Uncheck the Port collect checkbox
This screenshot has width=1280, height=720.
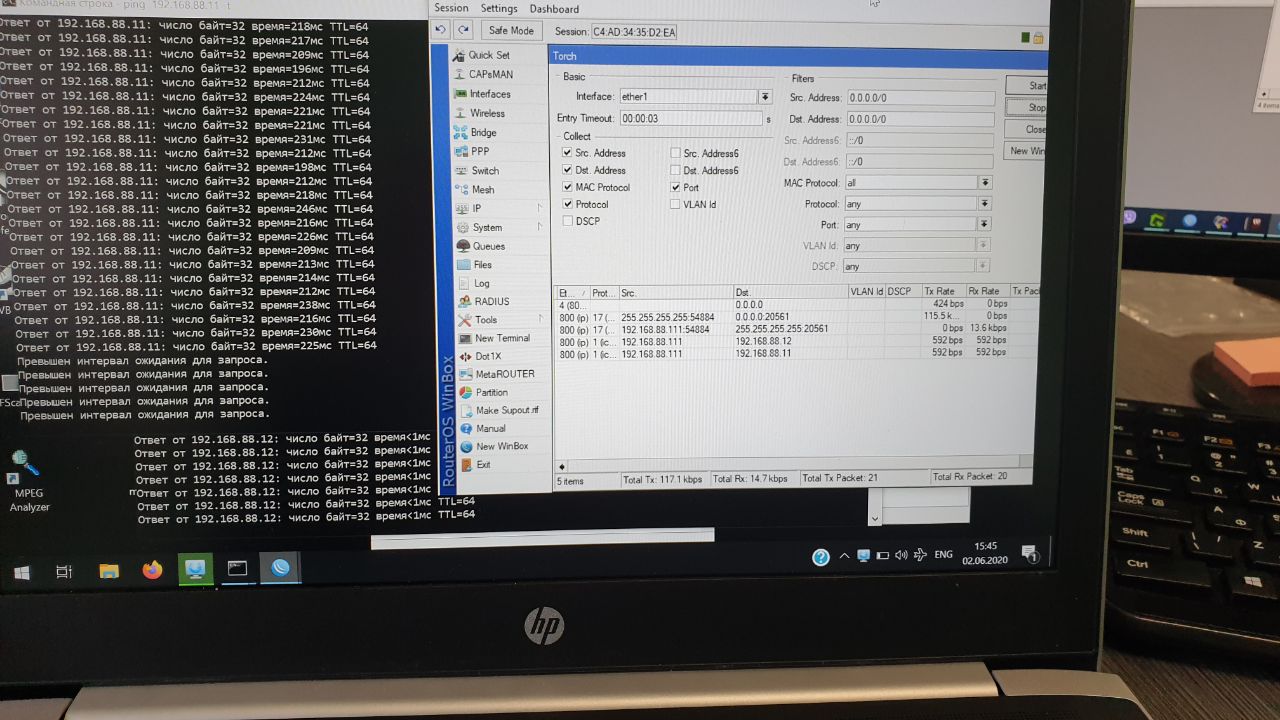(x=676, y=187)
